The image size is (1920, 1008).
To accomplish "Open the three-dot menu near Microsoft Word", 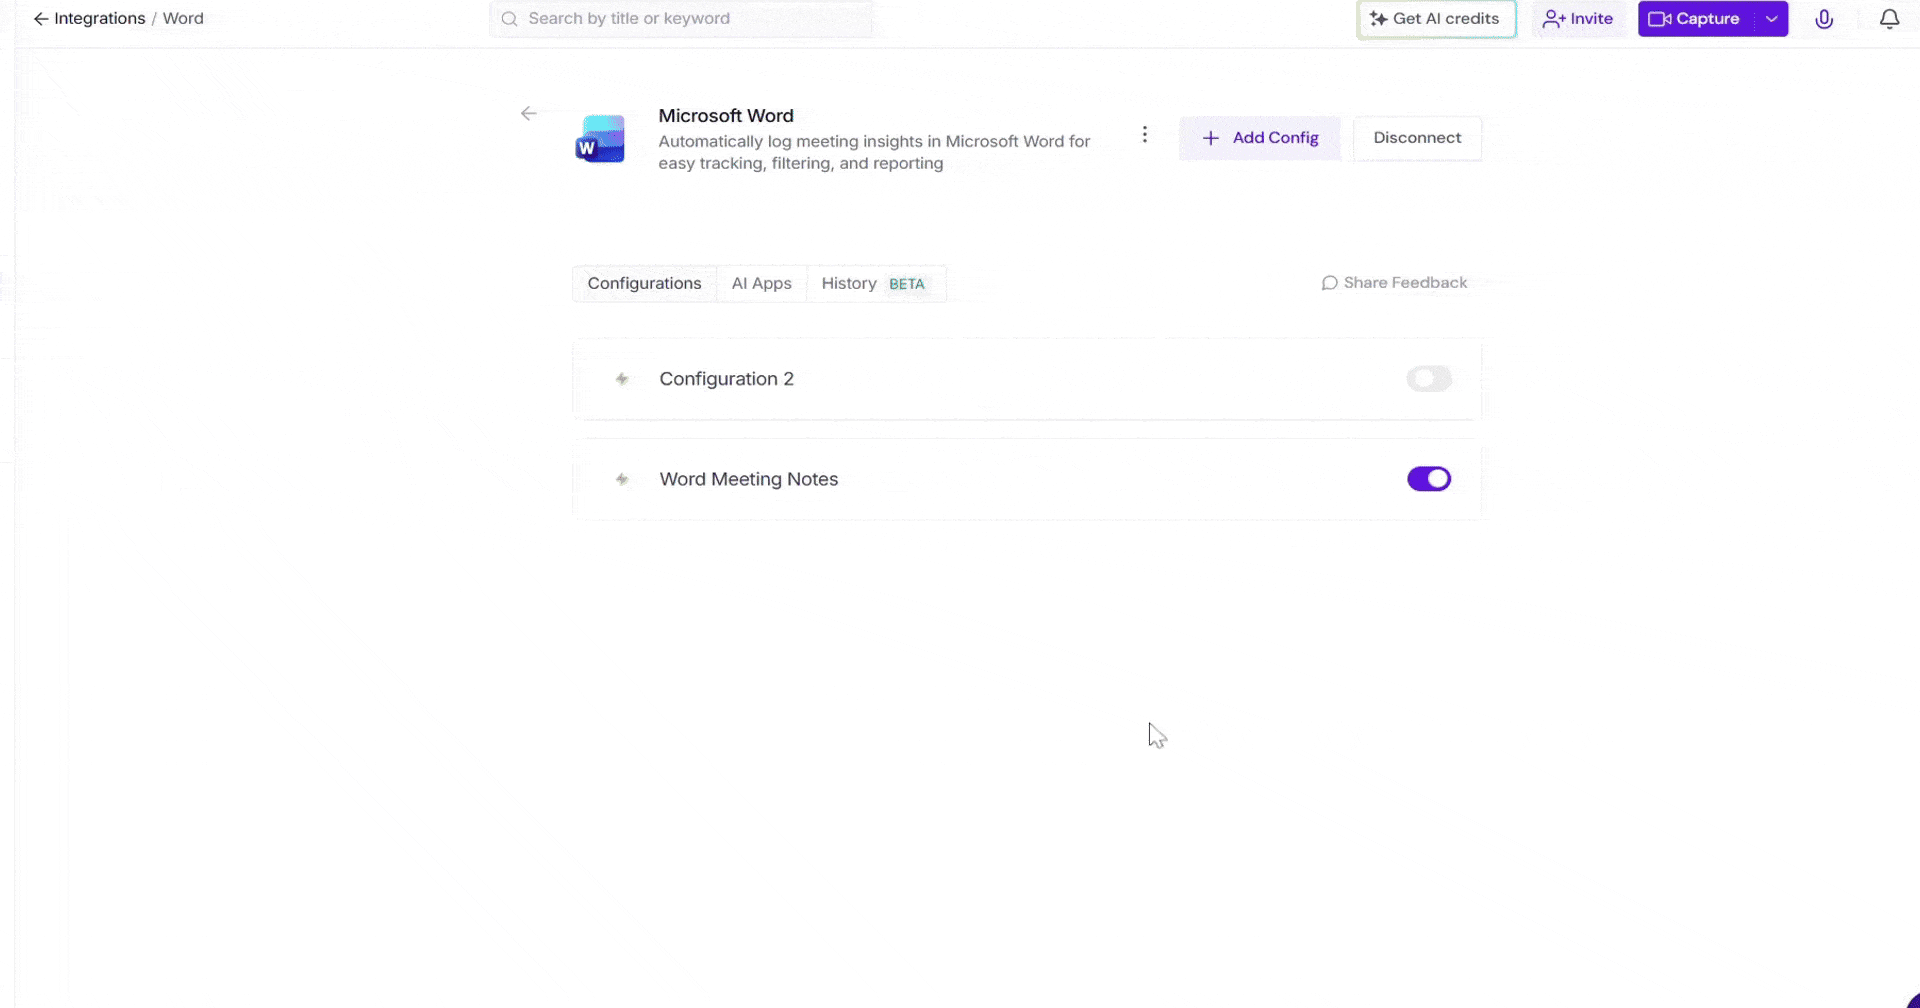I will tap(1144, 133).
